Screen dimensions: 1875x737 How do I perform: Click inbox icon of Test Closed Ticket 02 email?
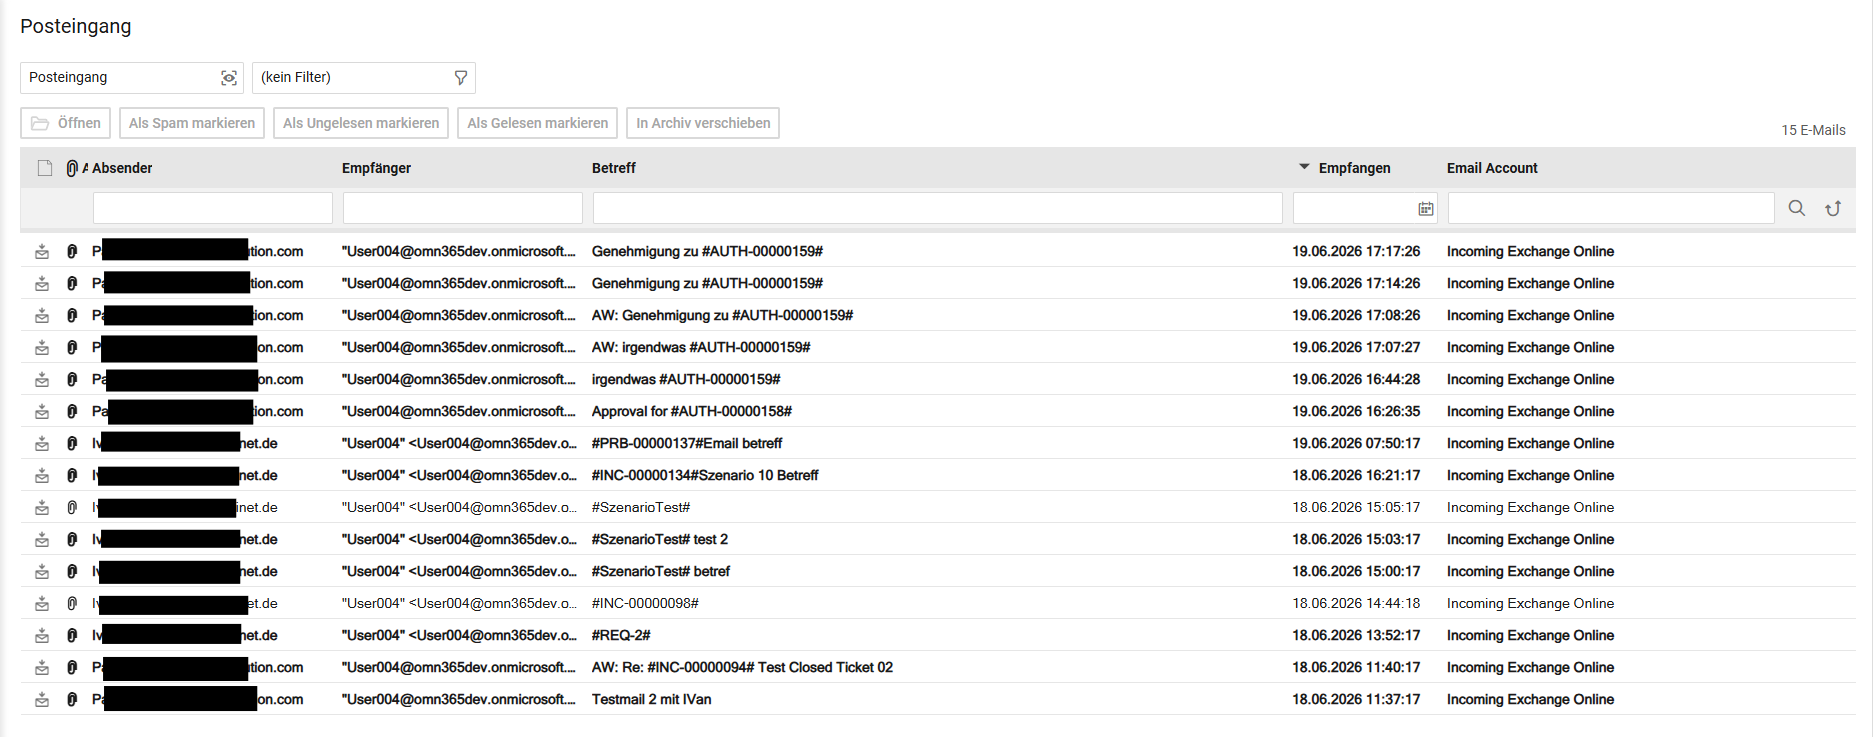coord(42,667)
